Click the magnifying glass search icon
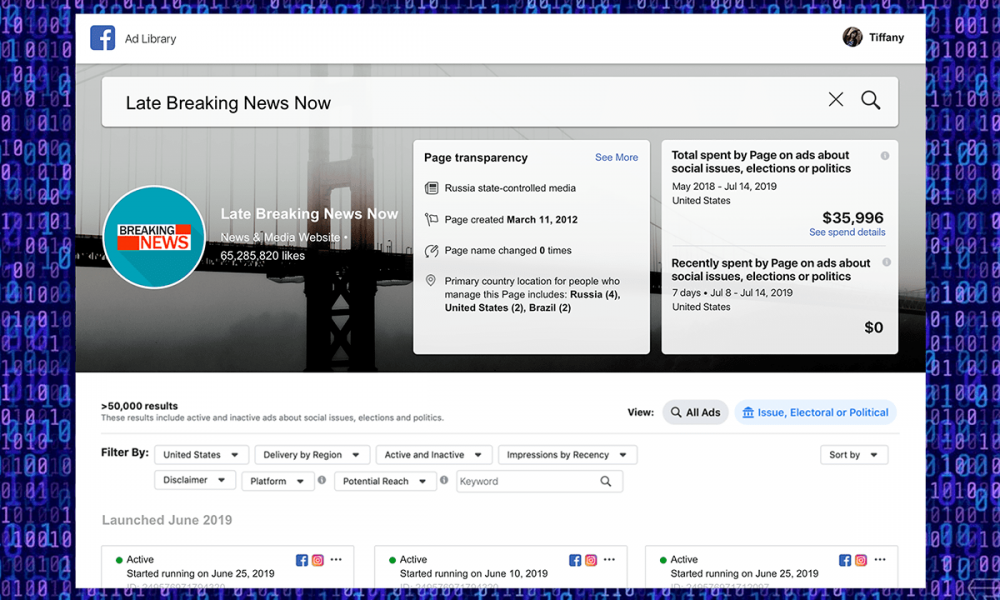Image resolution: width=1000 pixels, height=600 pixels. (871, 100)
